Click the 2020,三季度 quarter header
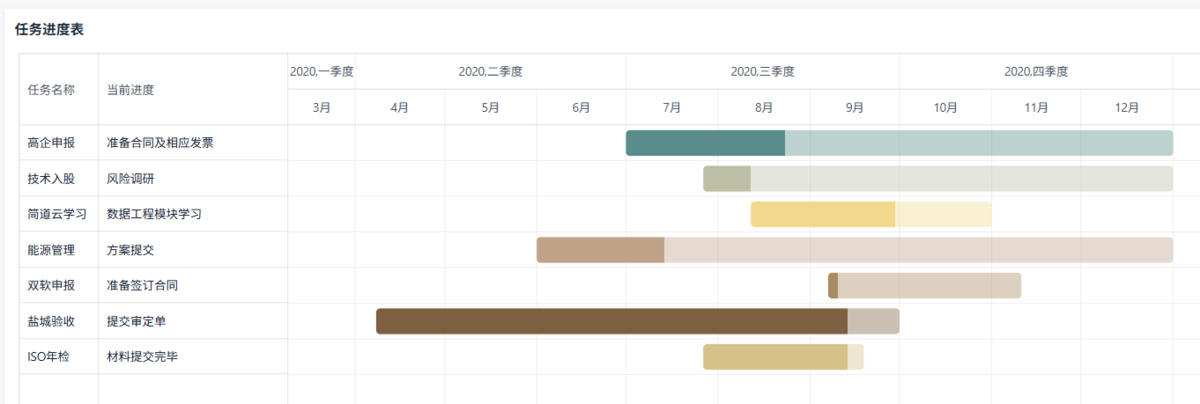The image size is (1200, 404). (x=763, y=72)
